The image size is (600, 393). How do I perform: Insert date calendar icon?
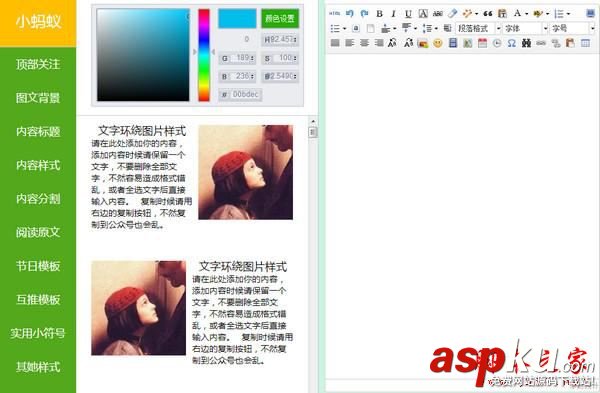pyautogui.click(x=482, y=43)
